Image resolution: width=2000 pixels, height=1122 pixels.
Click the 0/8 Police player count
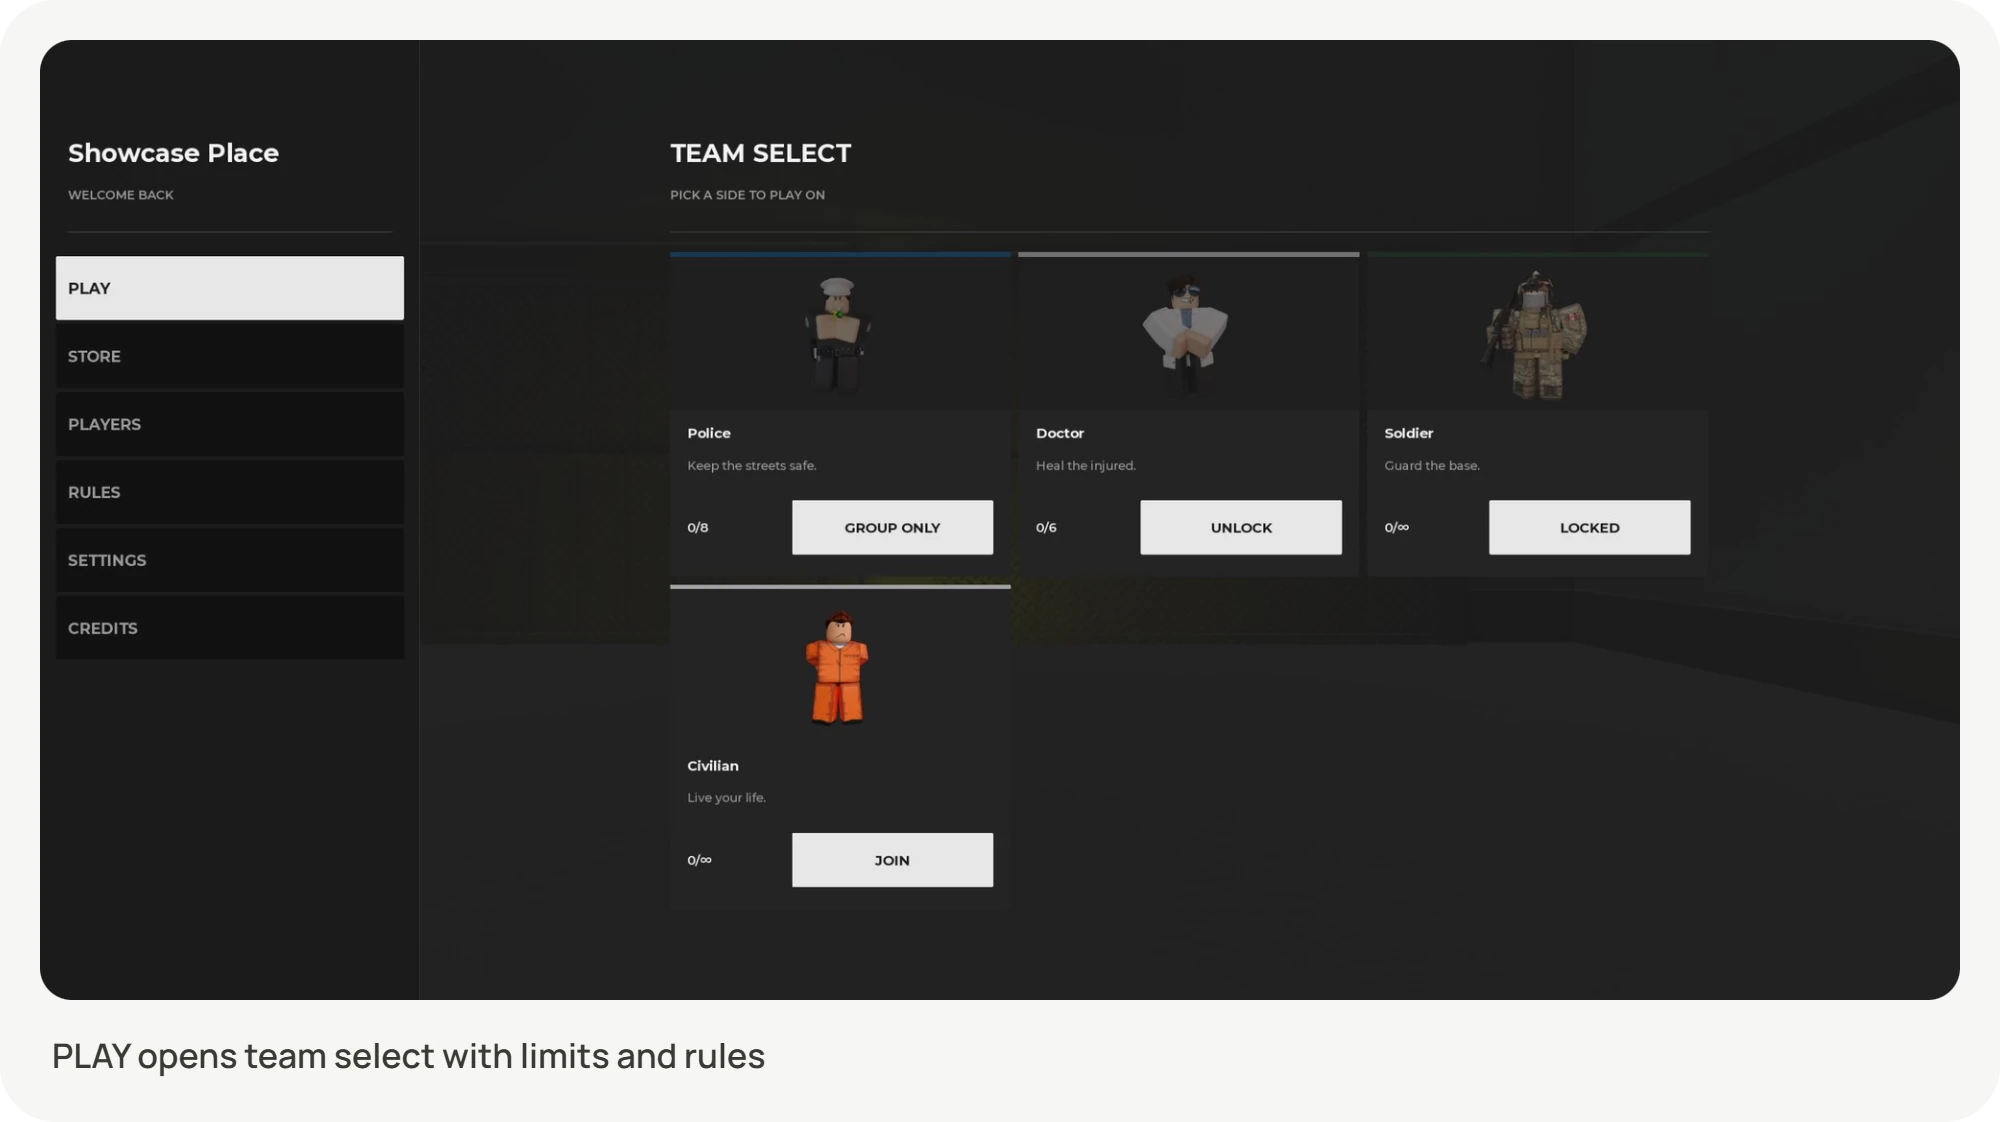pyautogui.click(x=698, y=527)
